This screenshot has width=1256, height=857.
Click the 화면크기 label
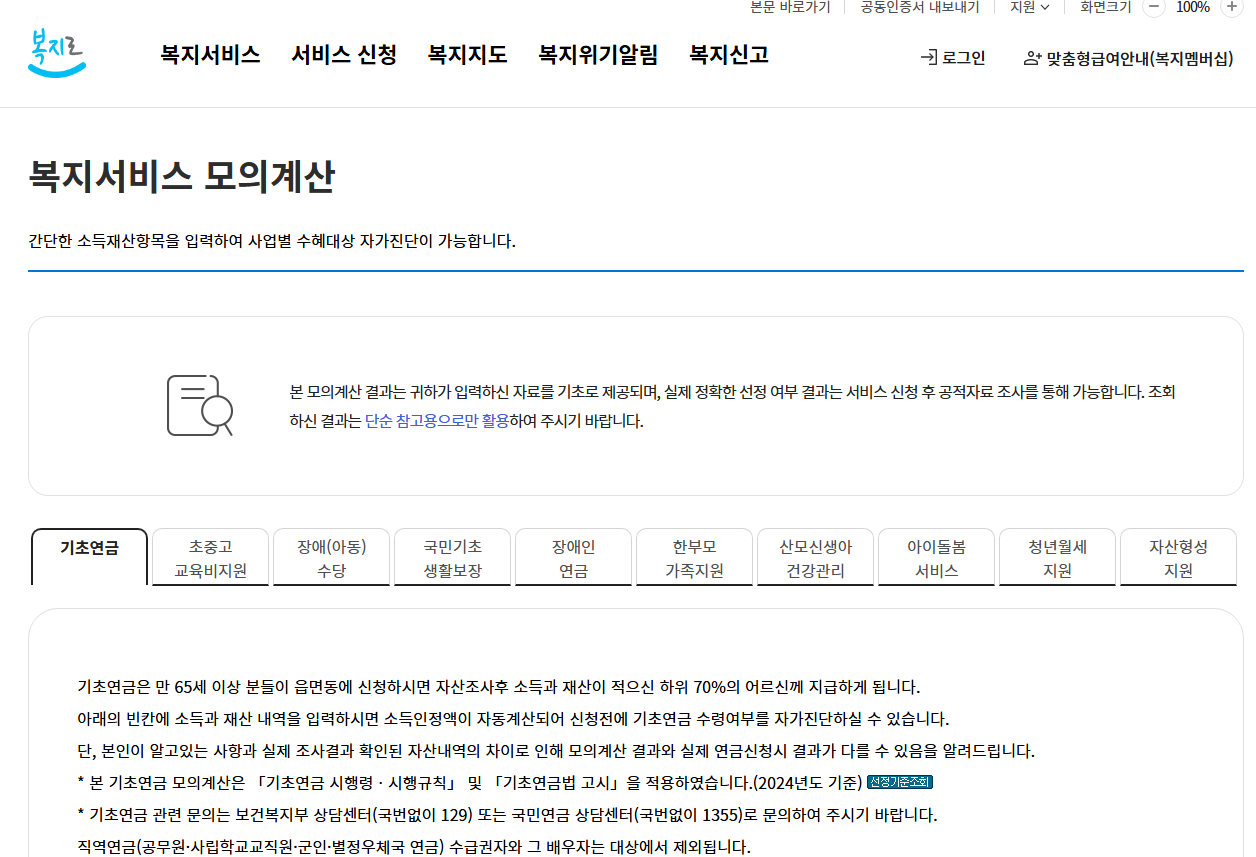pyautogui.click(x=1106, y=7)
